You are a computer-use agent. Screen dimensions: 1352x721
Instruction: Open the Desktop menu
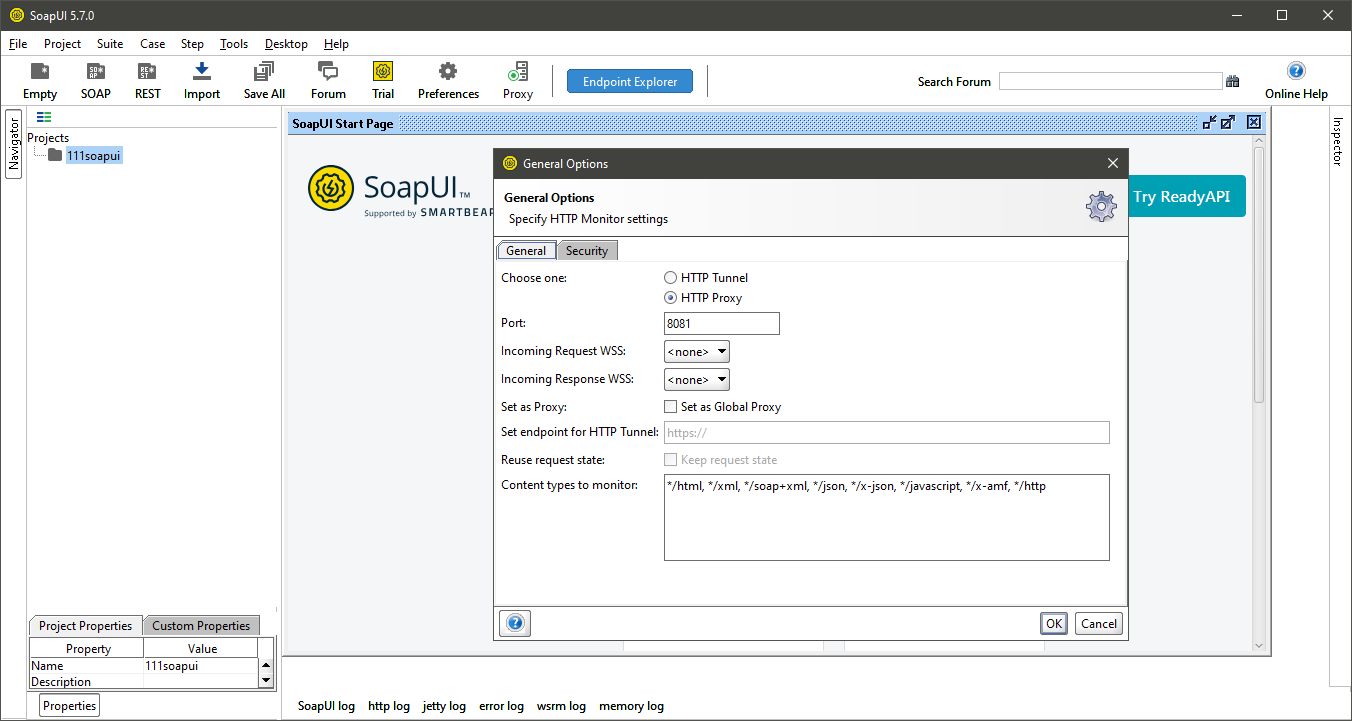pyautogui.click(x=286, y=44)
